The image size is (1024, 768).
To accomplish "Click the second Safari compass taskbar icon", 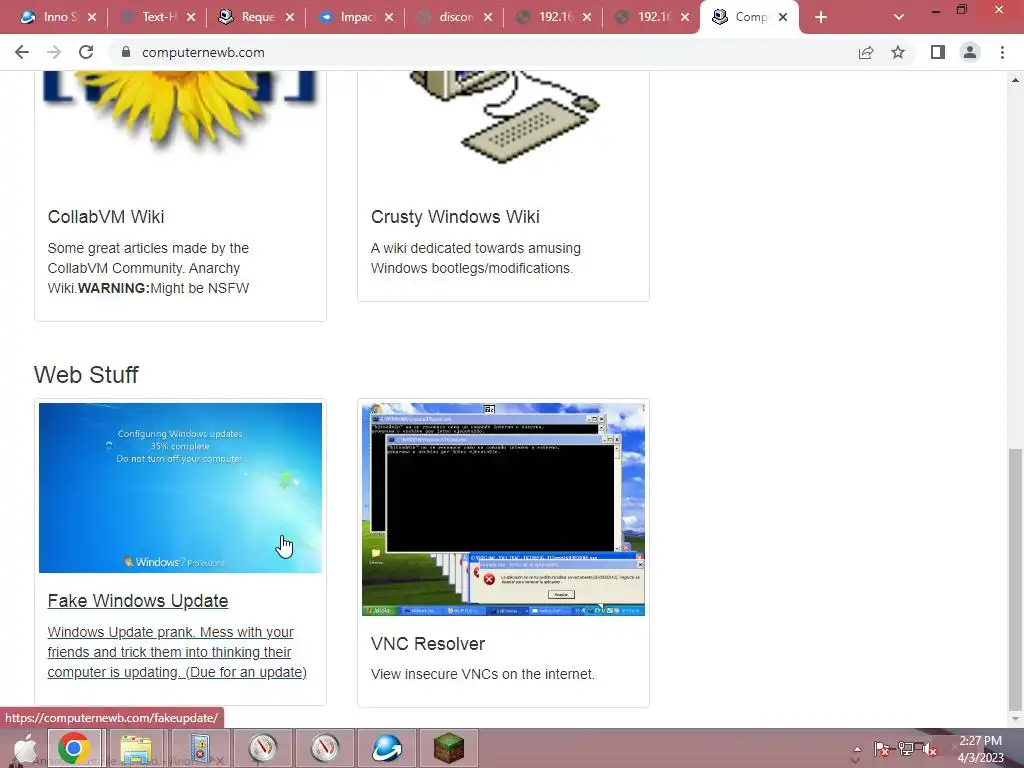I will point(325,748).
